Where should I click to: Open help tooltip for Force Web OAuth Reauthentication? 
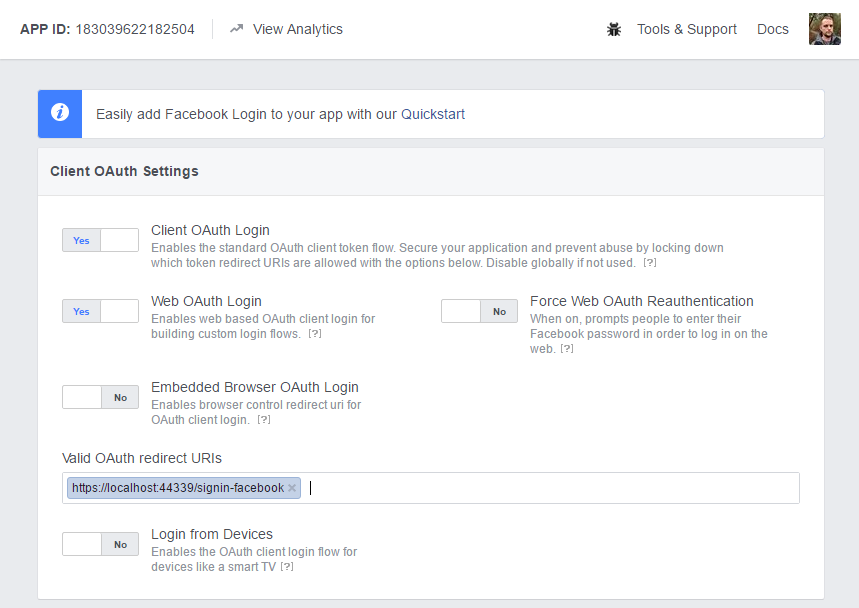pos(567,349)
